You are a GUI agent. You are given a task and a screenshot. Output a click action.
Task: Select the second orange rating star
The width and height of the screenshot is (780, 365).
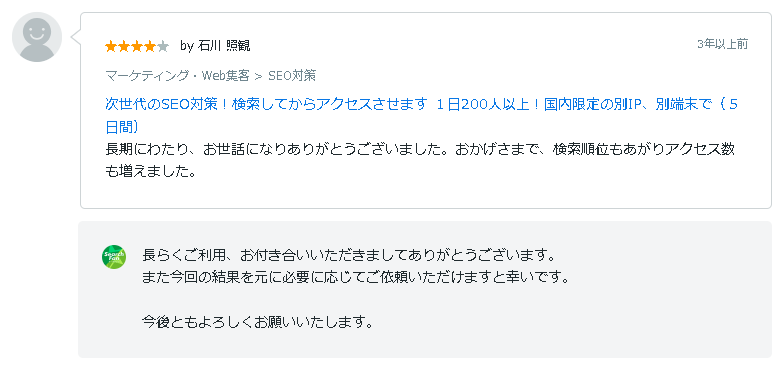123,47
